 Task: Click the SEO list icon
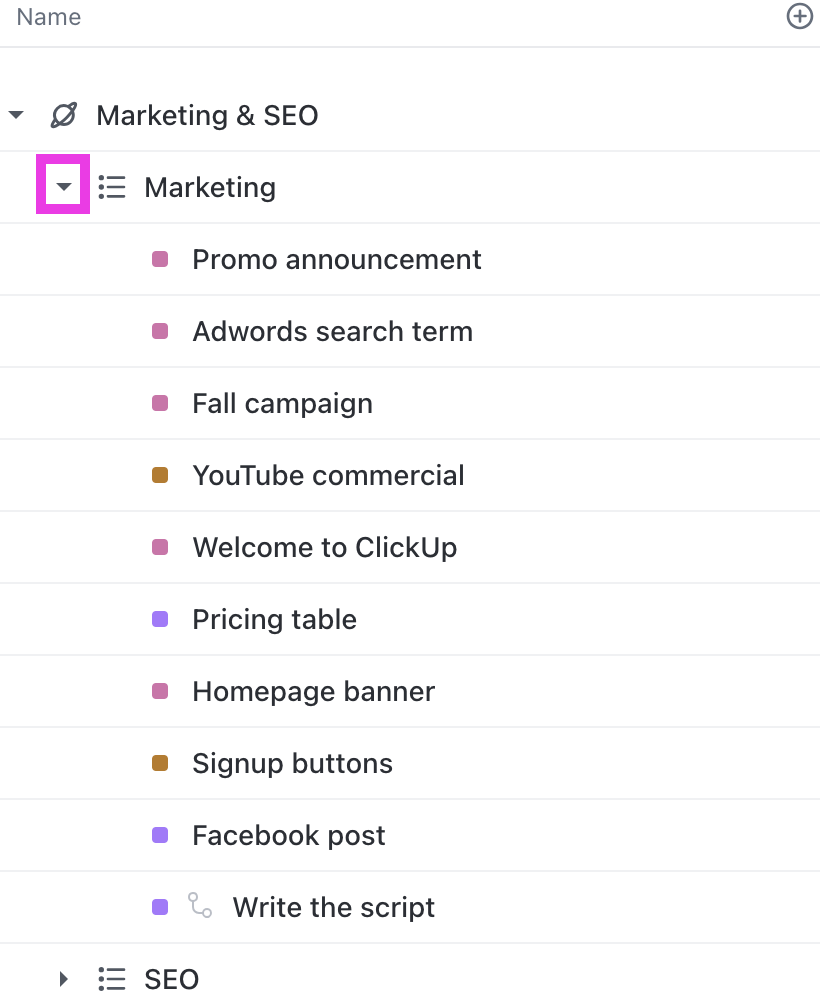click(x=112, y=979)
